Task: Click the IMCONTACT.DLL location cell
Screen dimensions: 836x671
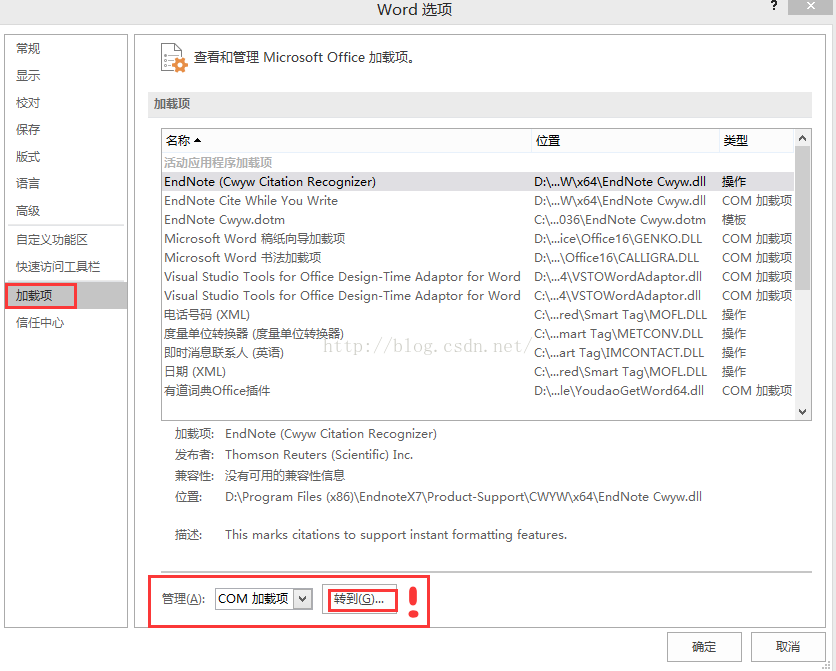Action: click(619, 353)
